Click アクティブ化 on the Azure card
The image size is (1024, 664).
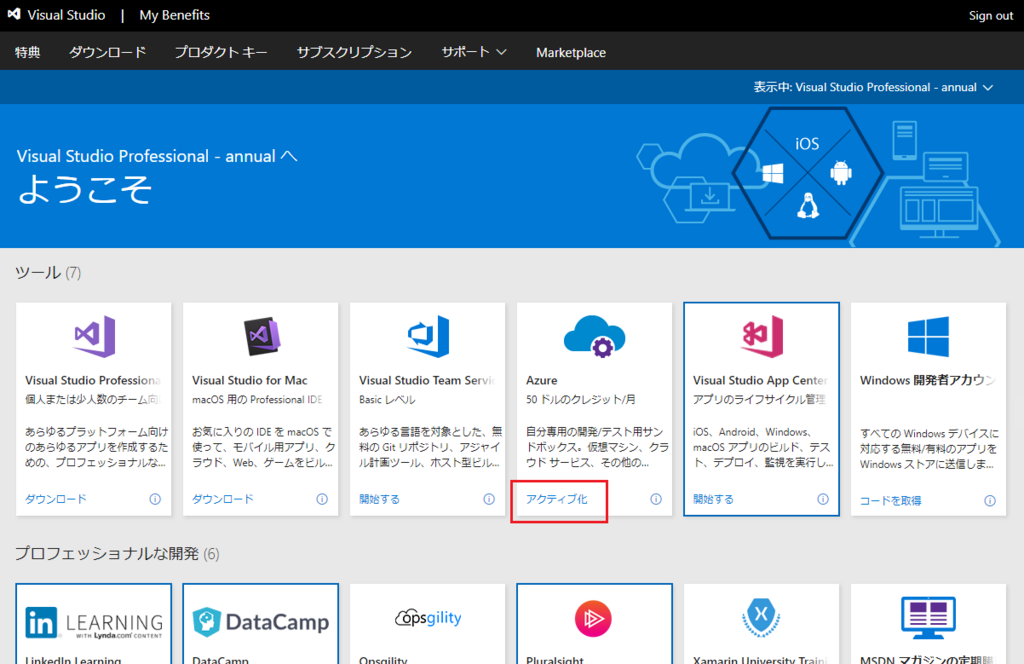click(x=556, y=499)
